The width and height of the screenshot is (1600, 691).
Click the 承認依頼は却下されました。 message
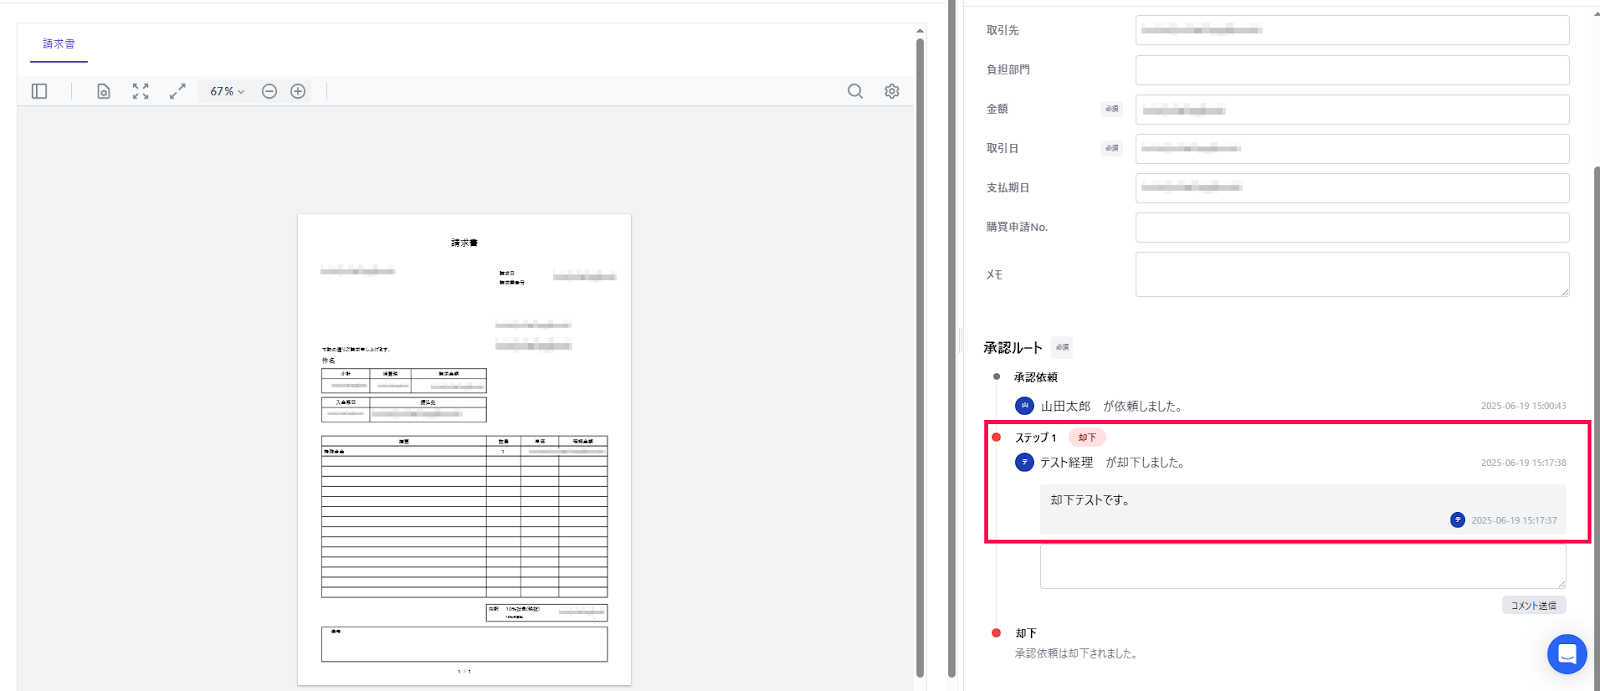(1077, 653)
